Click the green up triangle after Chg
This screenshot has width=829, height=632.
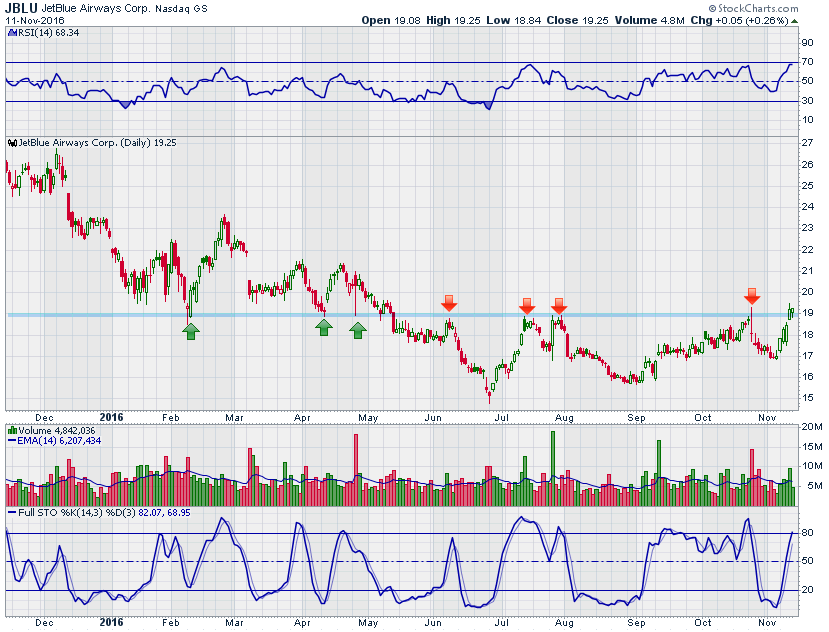[x=795, y=21]
